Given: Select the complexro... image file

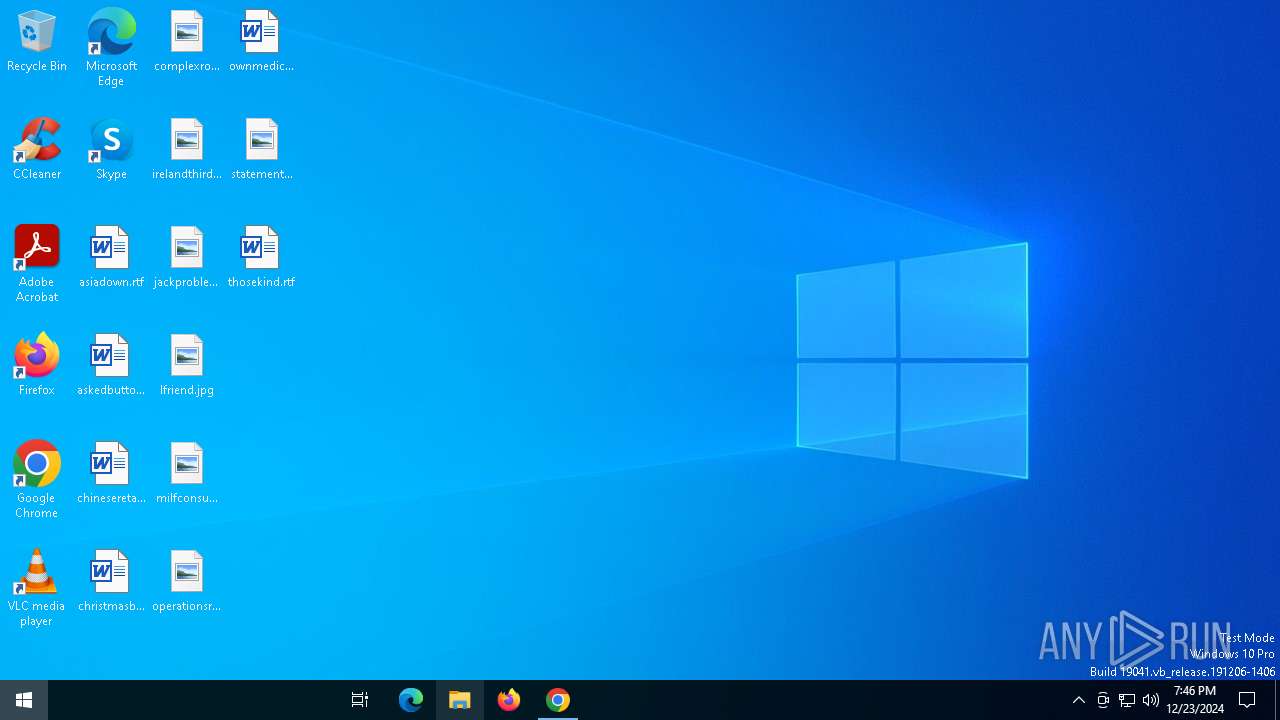Looking at the screenshot, I should click(x=186, y=42).
